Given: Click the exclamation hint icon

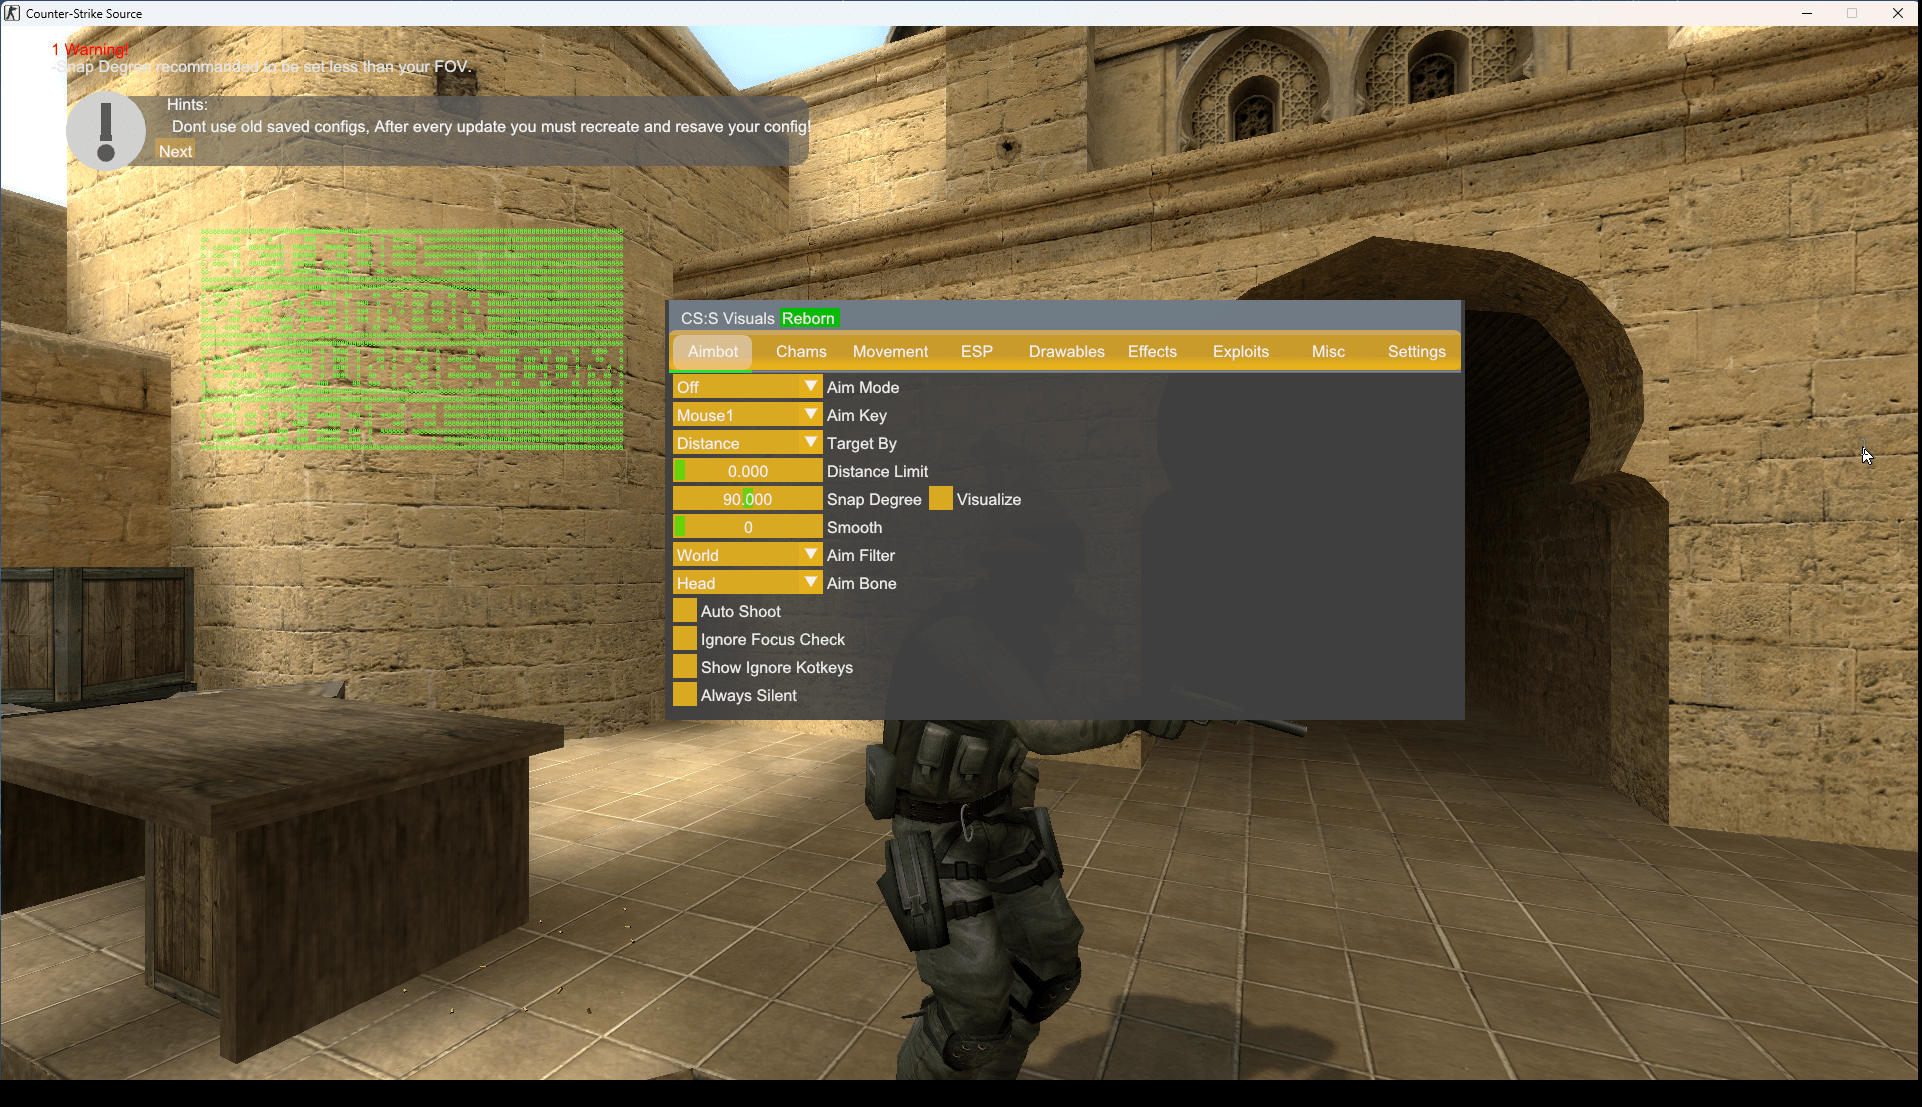Looking at the screenshot, I should coord(106,131).
